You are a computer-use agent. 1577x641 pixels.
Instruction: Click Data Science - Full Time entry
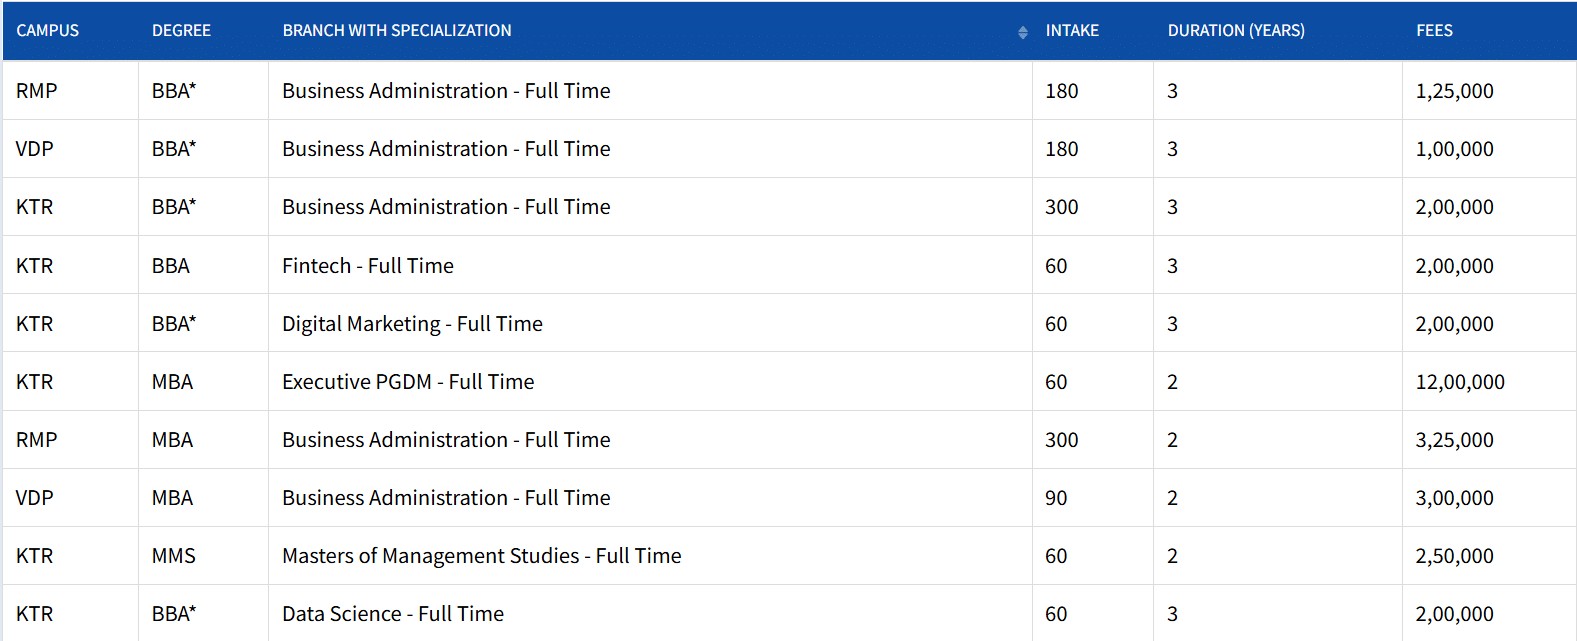point(393,614)
